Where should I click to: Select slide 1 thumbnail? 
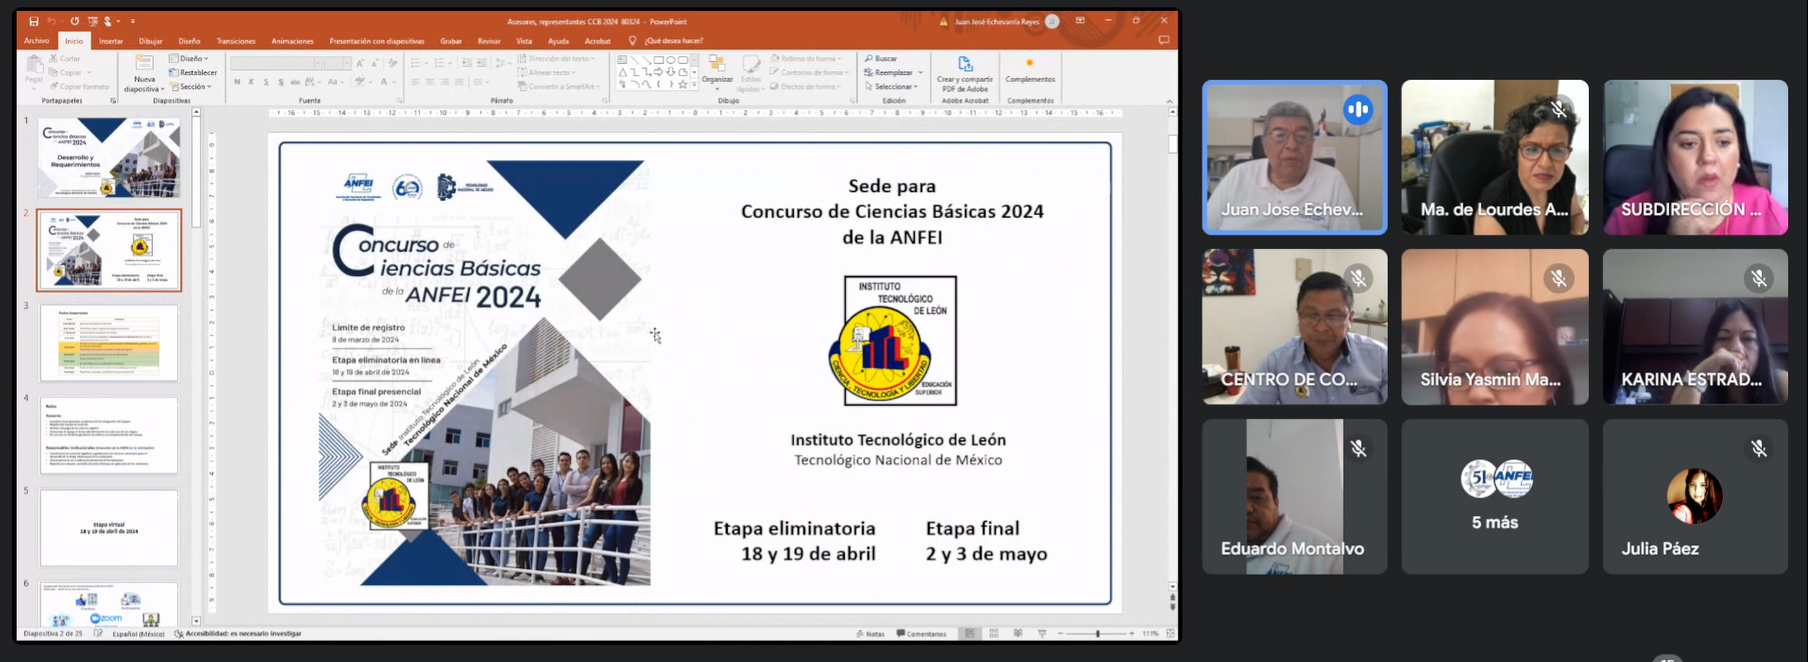point(109,158)
